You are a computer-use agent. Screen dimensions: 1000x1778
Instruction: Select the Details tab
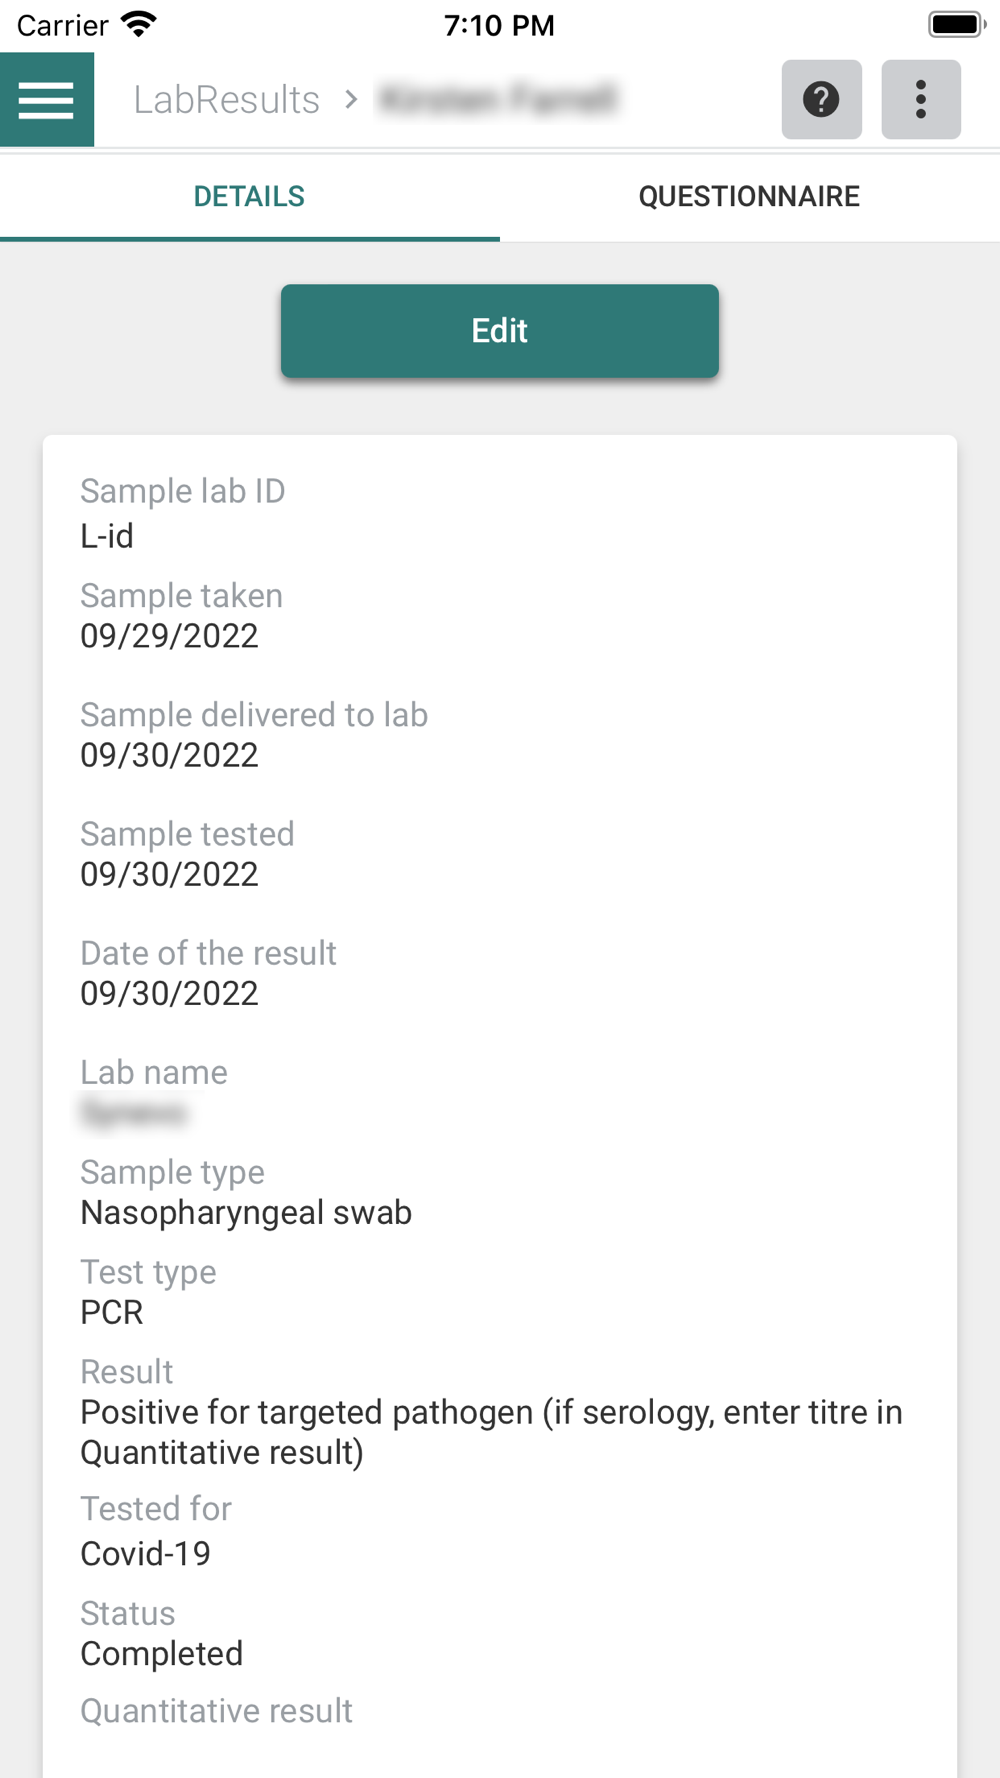point(249,196)
